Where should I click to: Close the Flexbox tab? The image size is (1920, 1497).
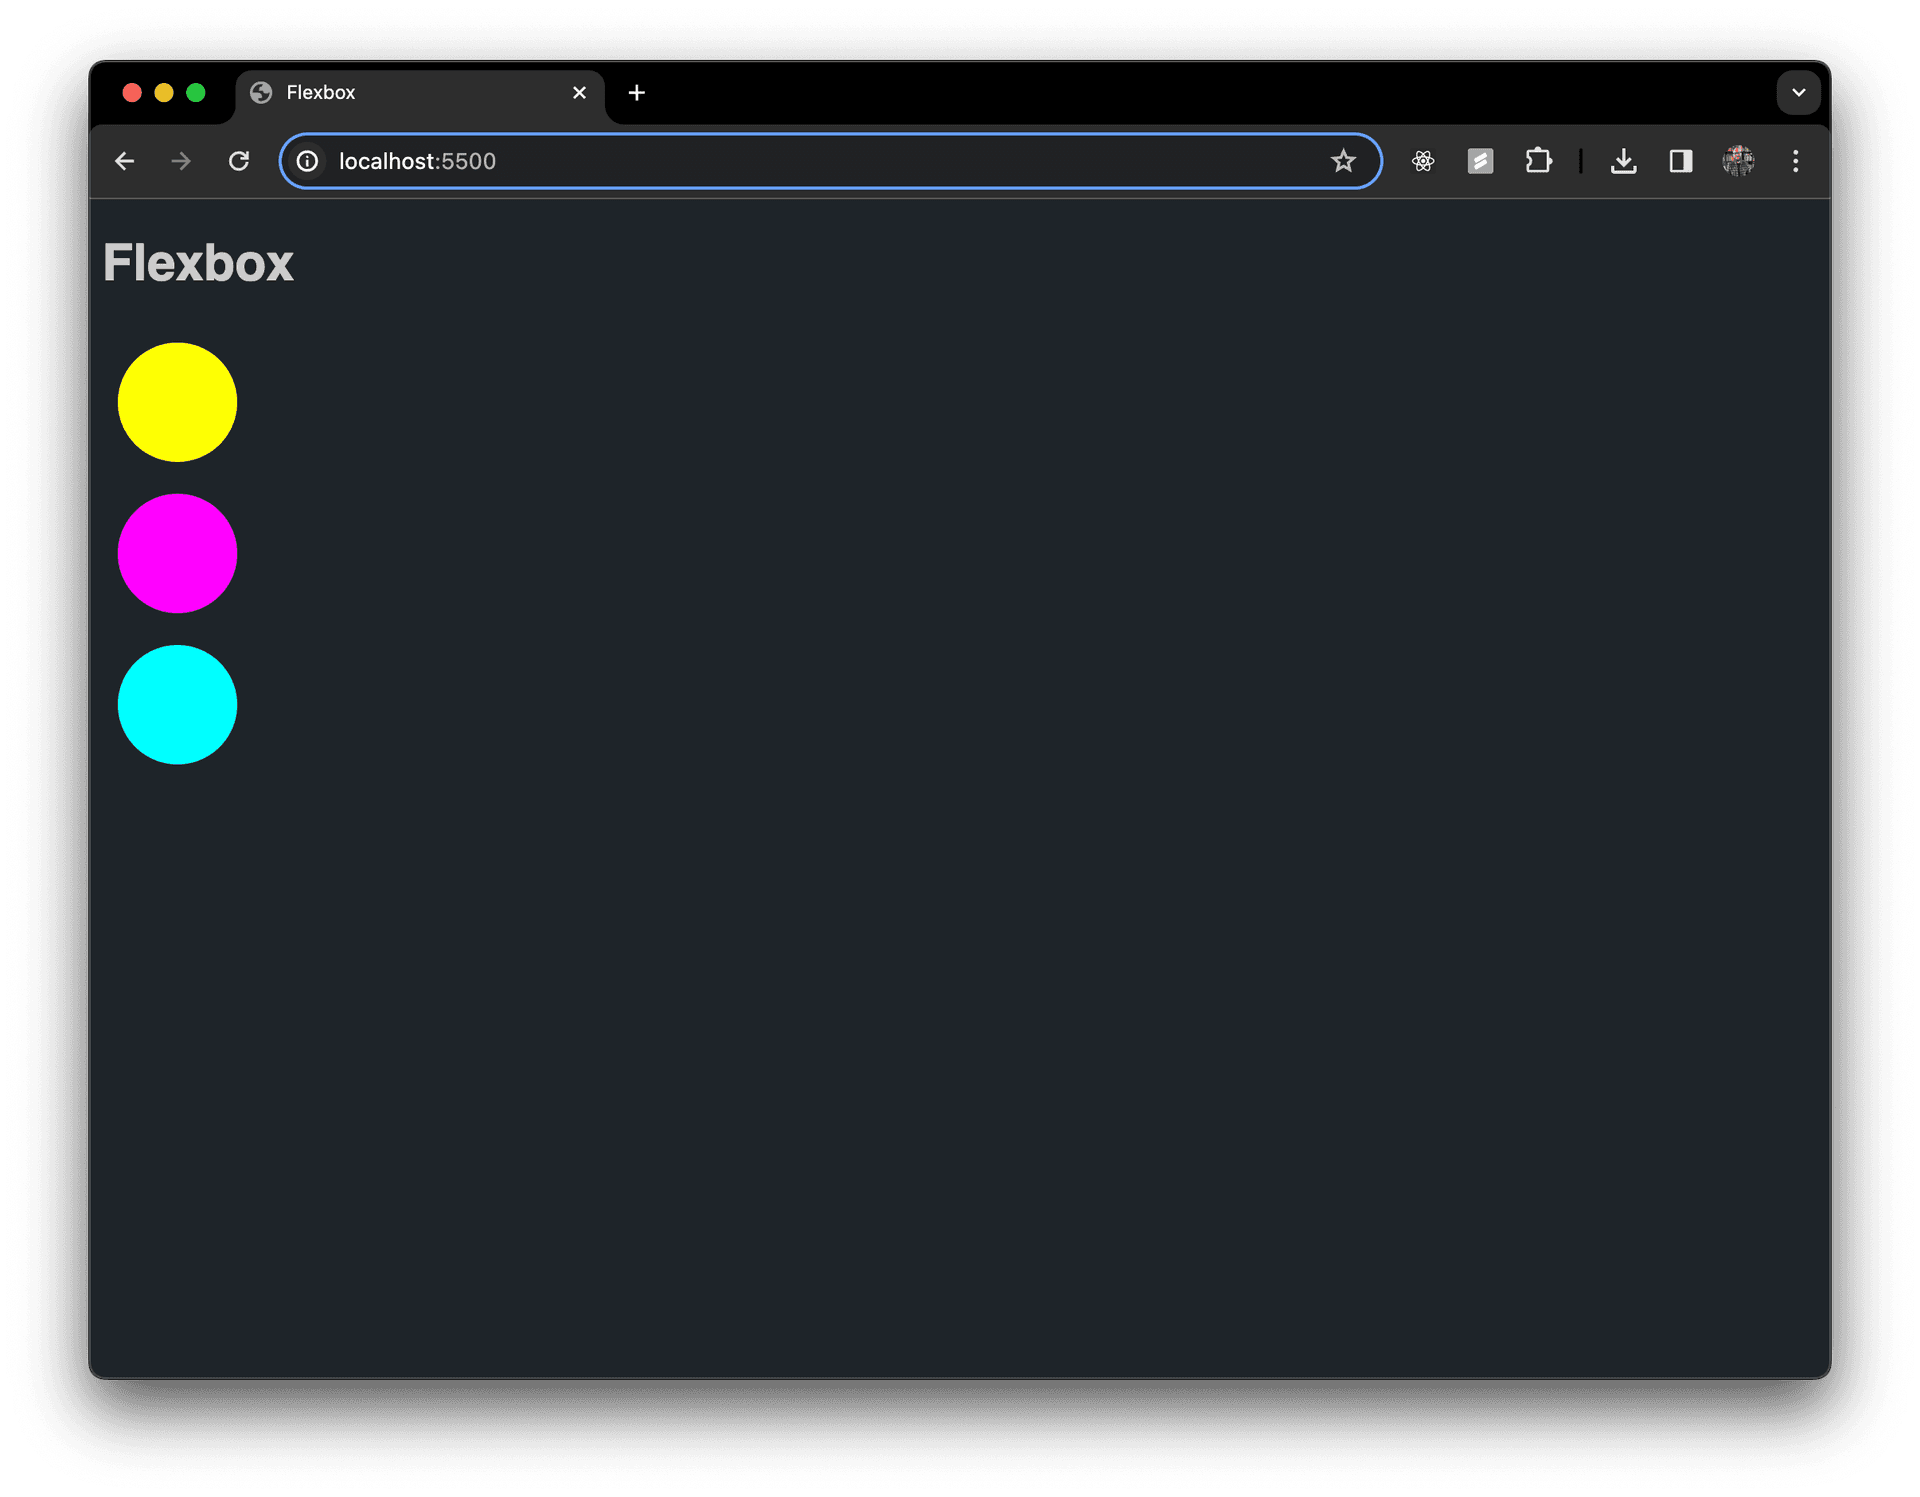click(580, 93)
